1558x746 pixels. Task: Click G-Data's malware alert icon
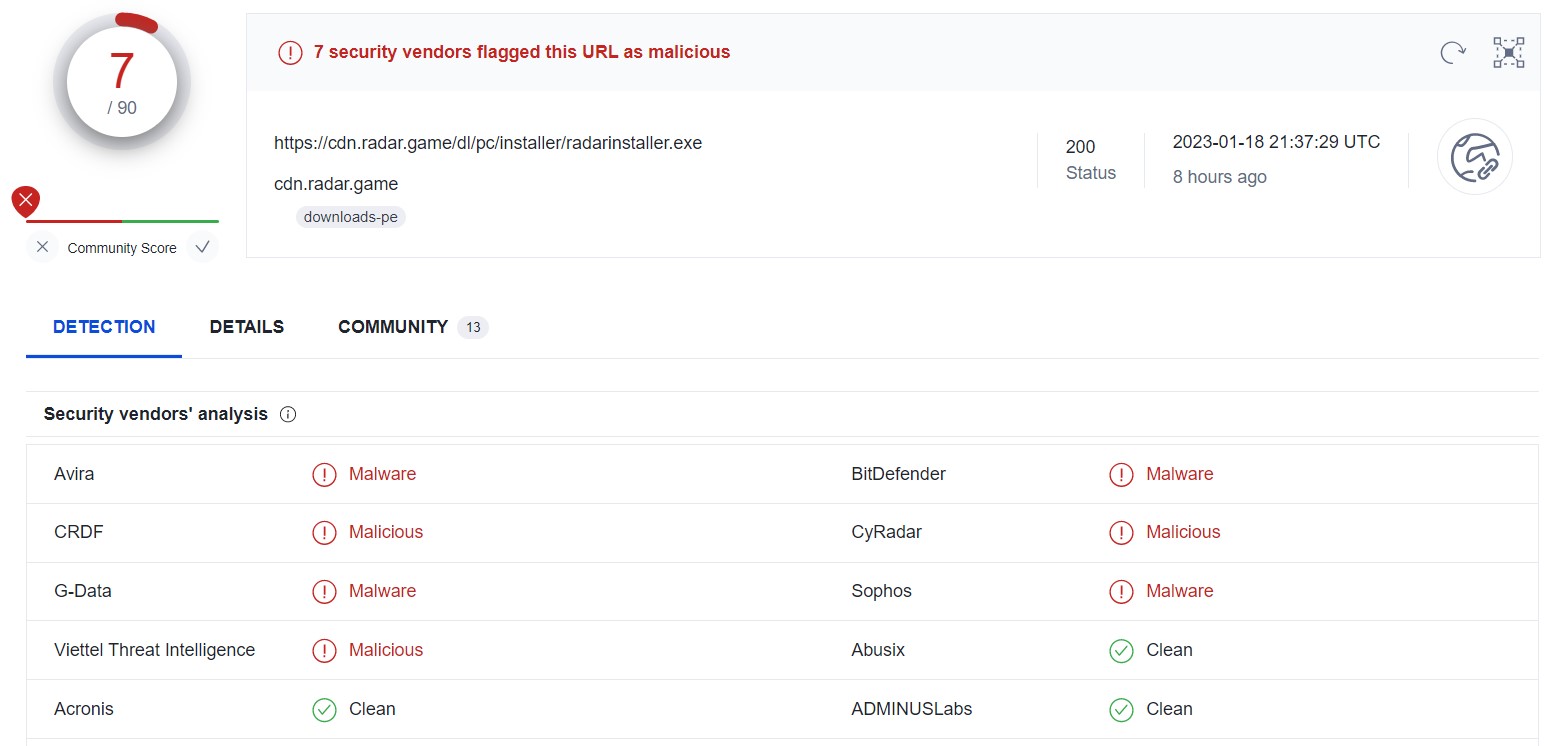point(324,592)
